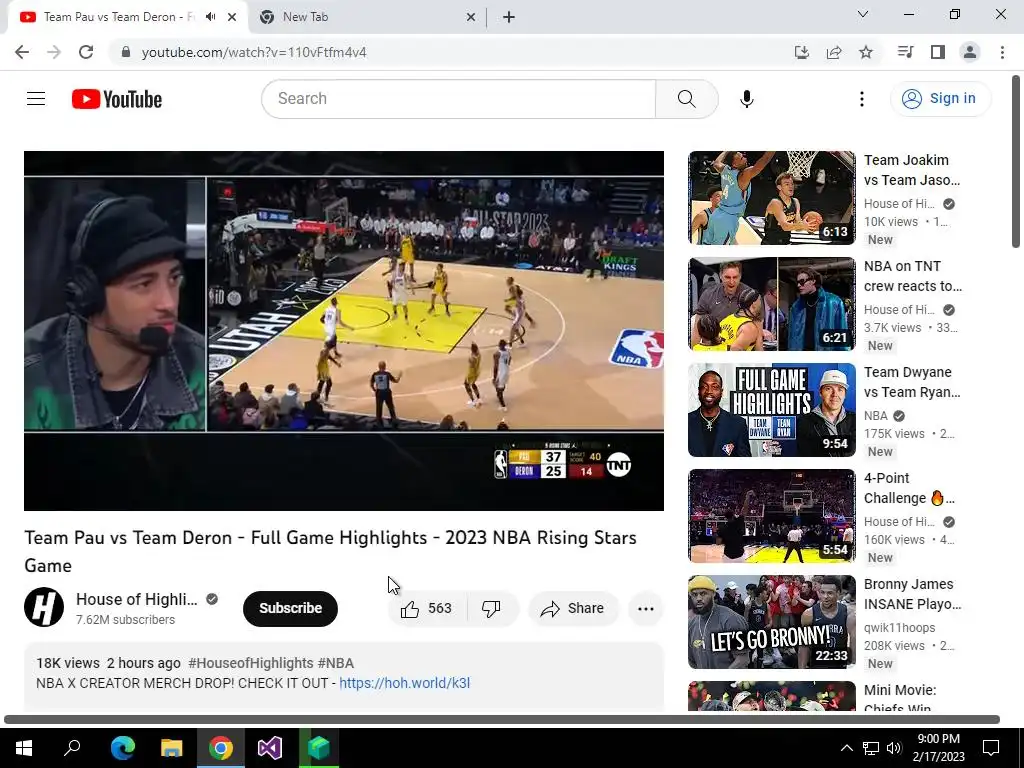
Task: Click the #HouseofHighlights hashtag
Action: (251, 663)
